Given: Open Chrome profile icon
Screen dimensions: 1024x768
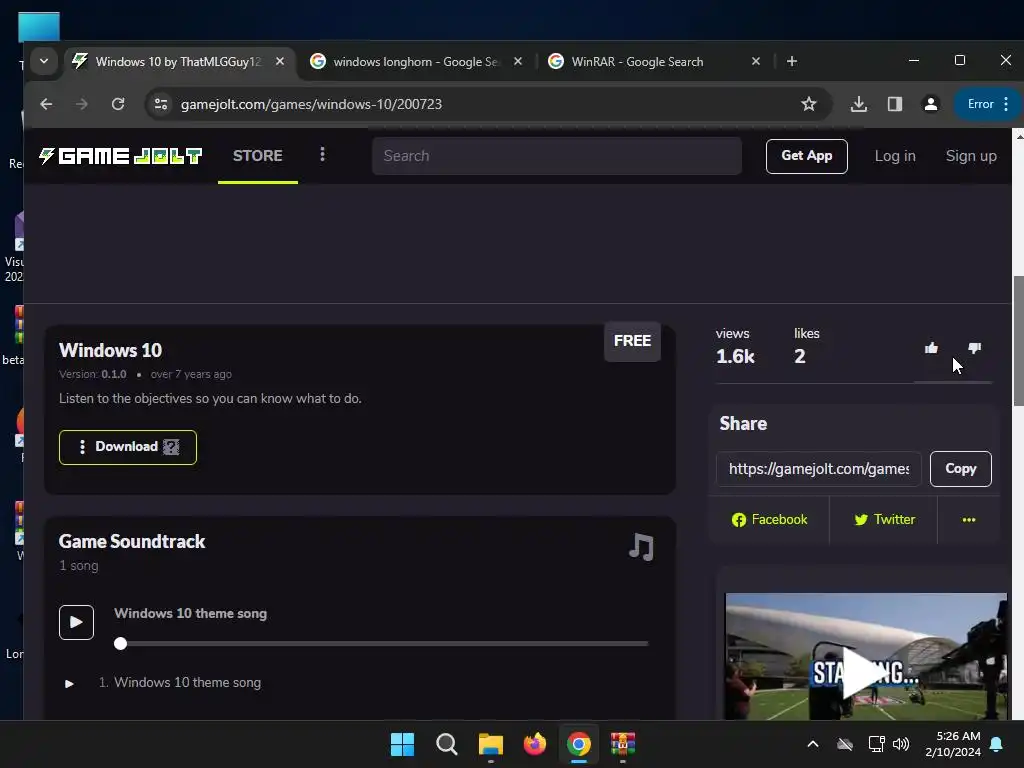Looking at the screenshot, I should (x=931, y=104).
